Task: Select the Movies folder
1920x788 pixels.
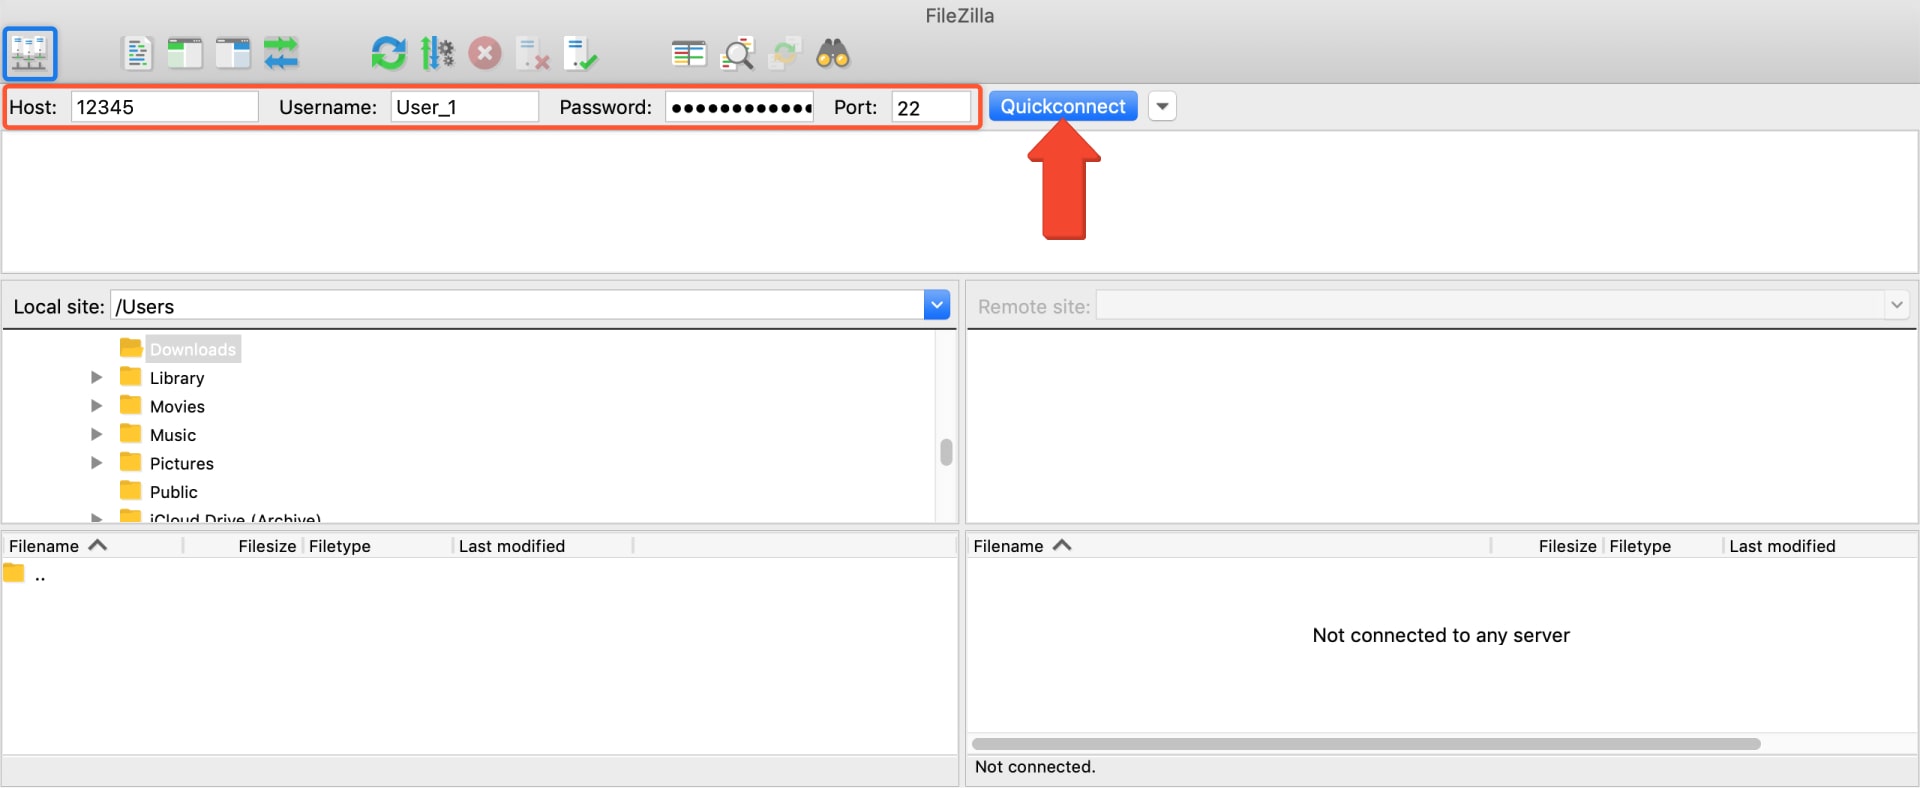Action: (x=177, y=406)
